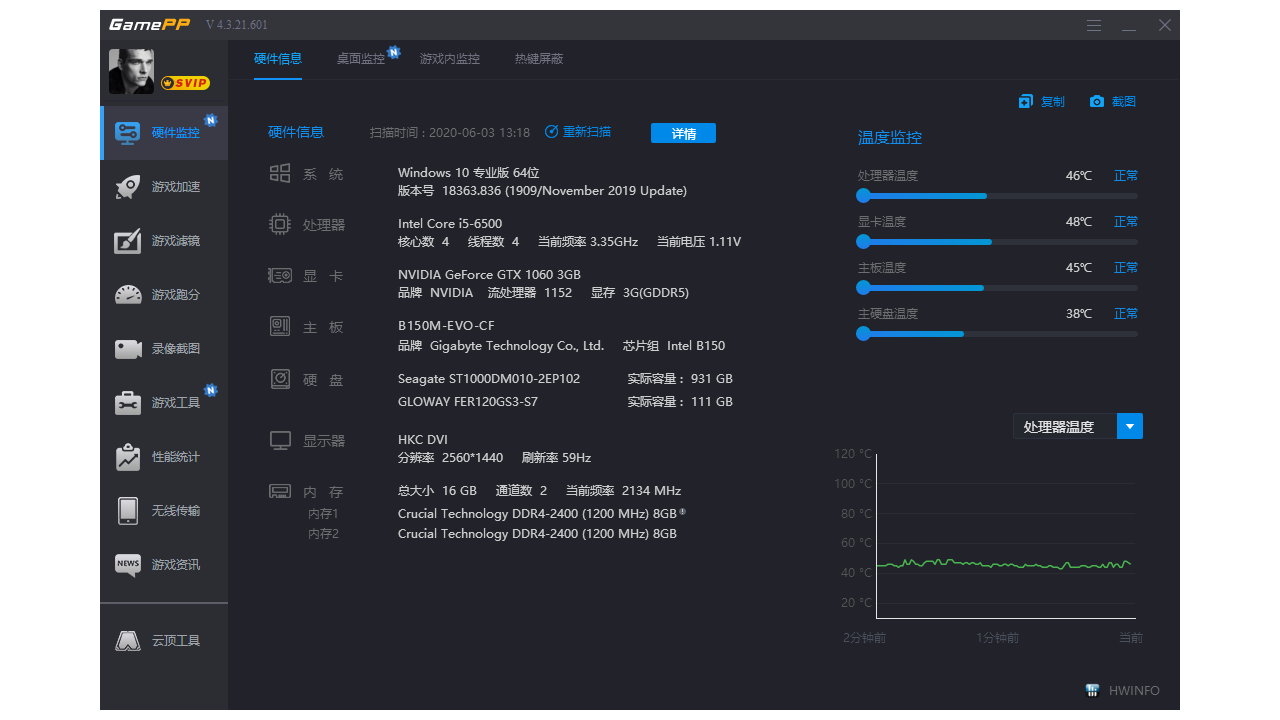Click the 内存2 Crucial Technology row
The height and width of the screenshot is (720, 1280).
pos(537,534)
